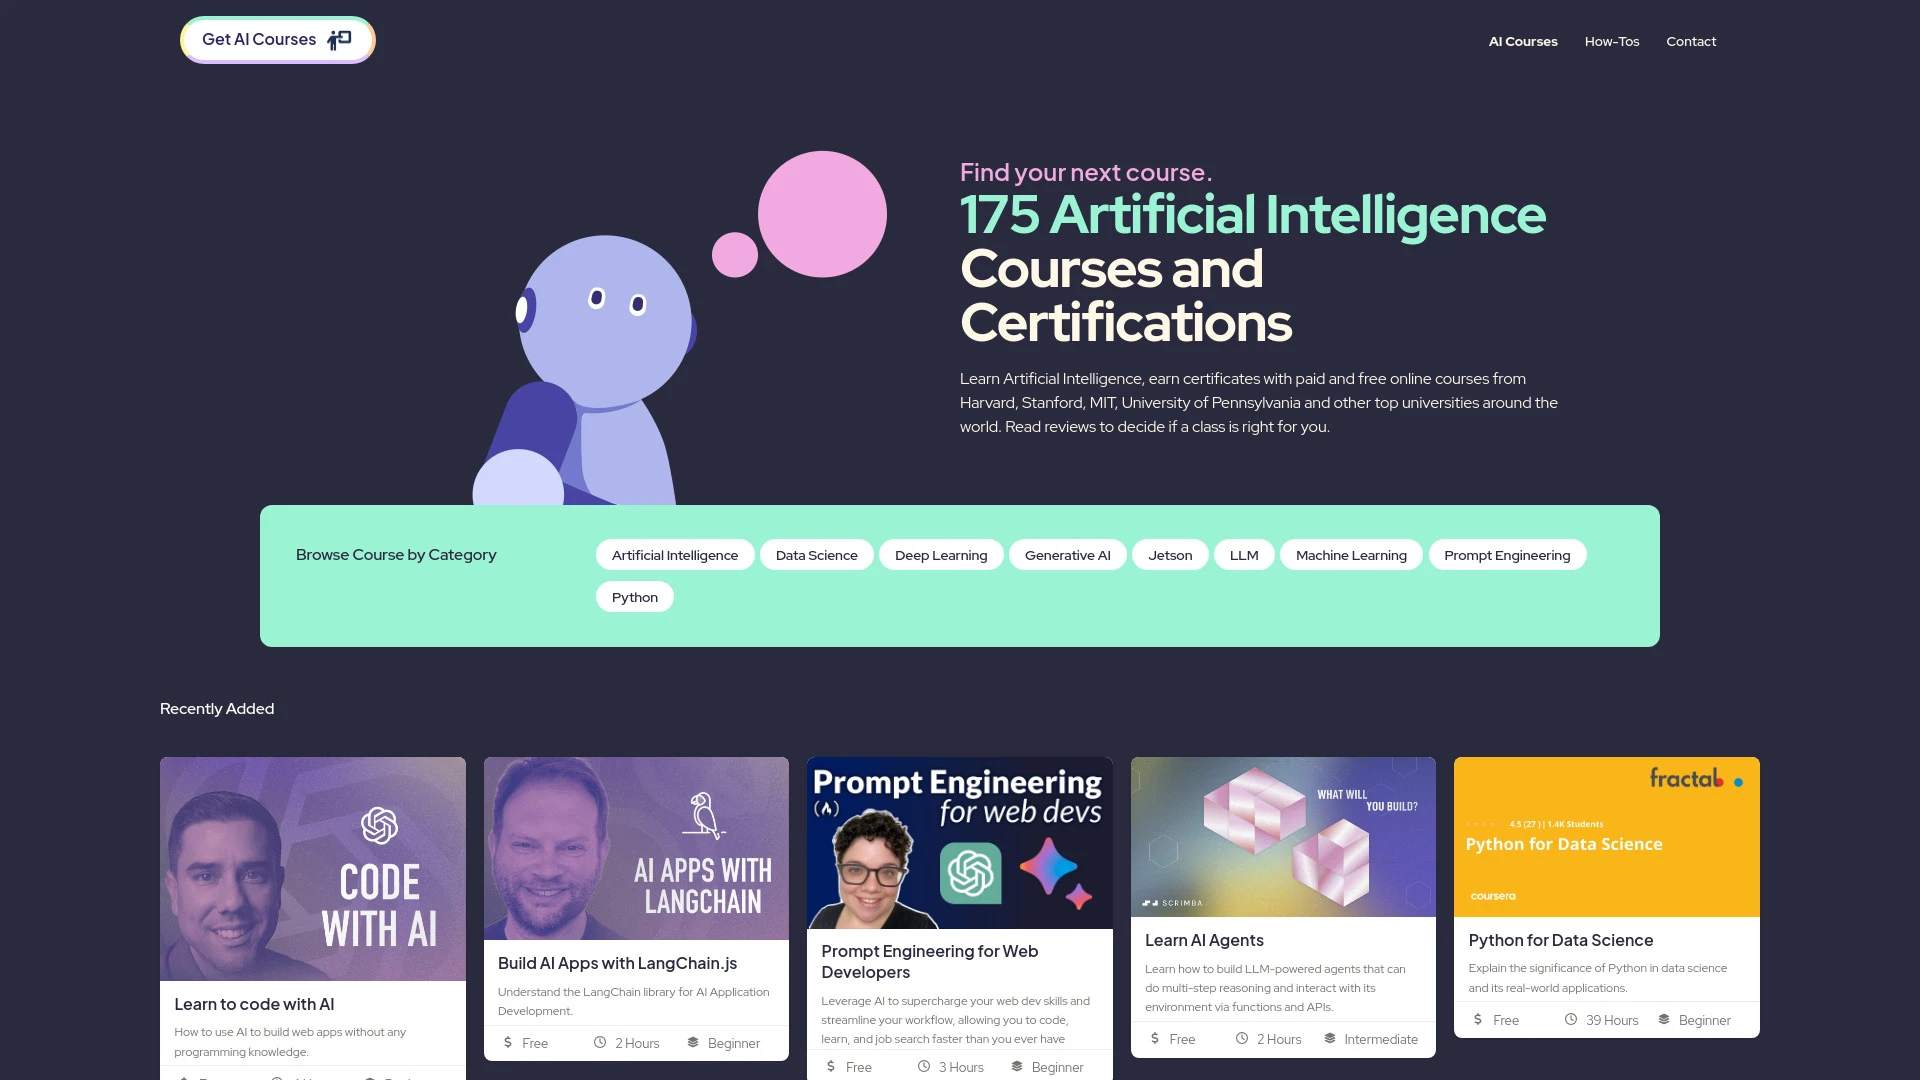
Task: Select the Generative AI category tag
Action: tap(1067, 554)
